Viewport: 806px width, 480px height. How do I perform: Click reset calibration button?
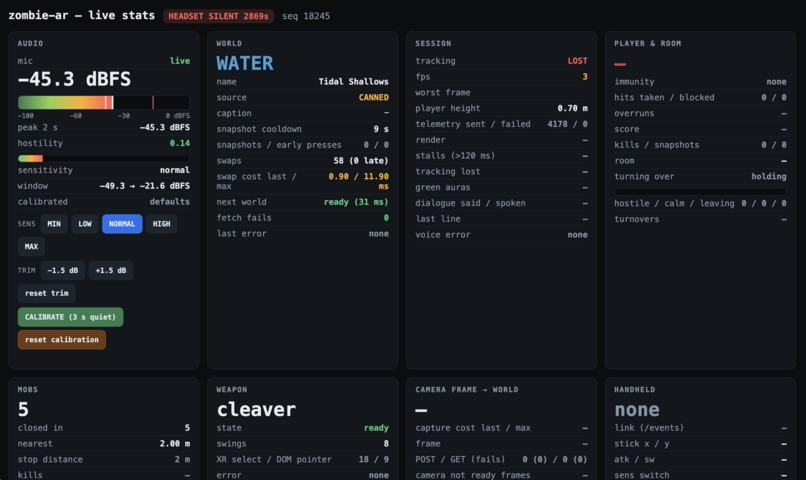click(62, 340)
